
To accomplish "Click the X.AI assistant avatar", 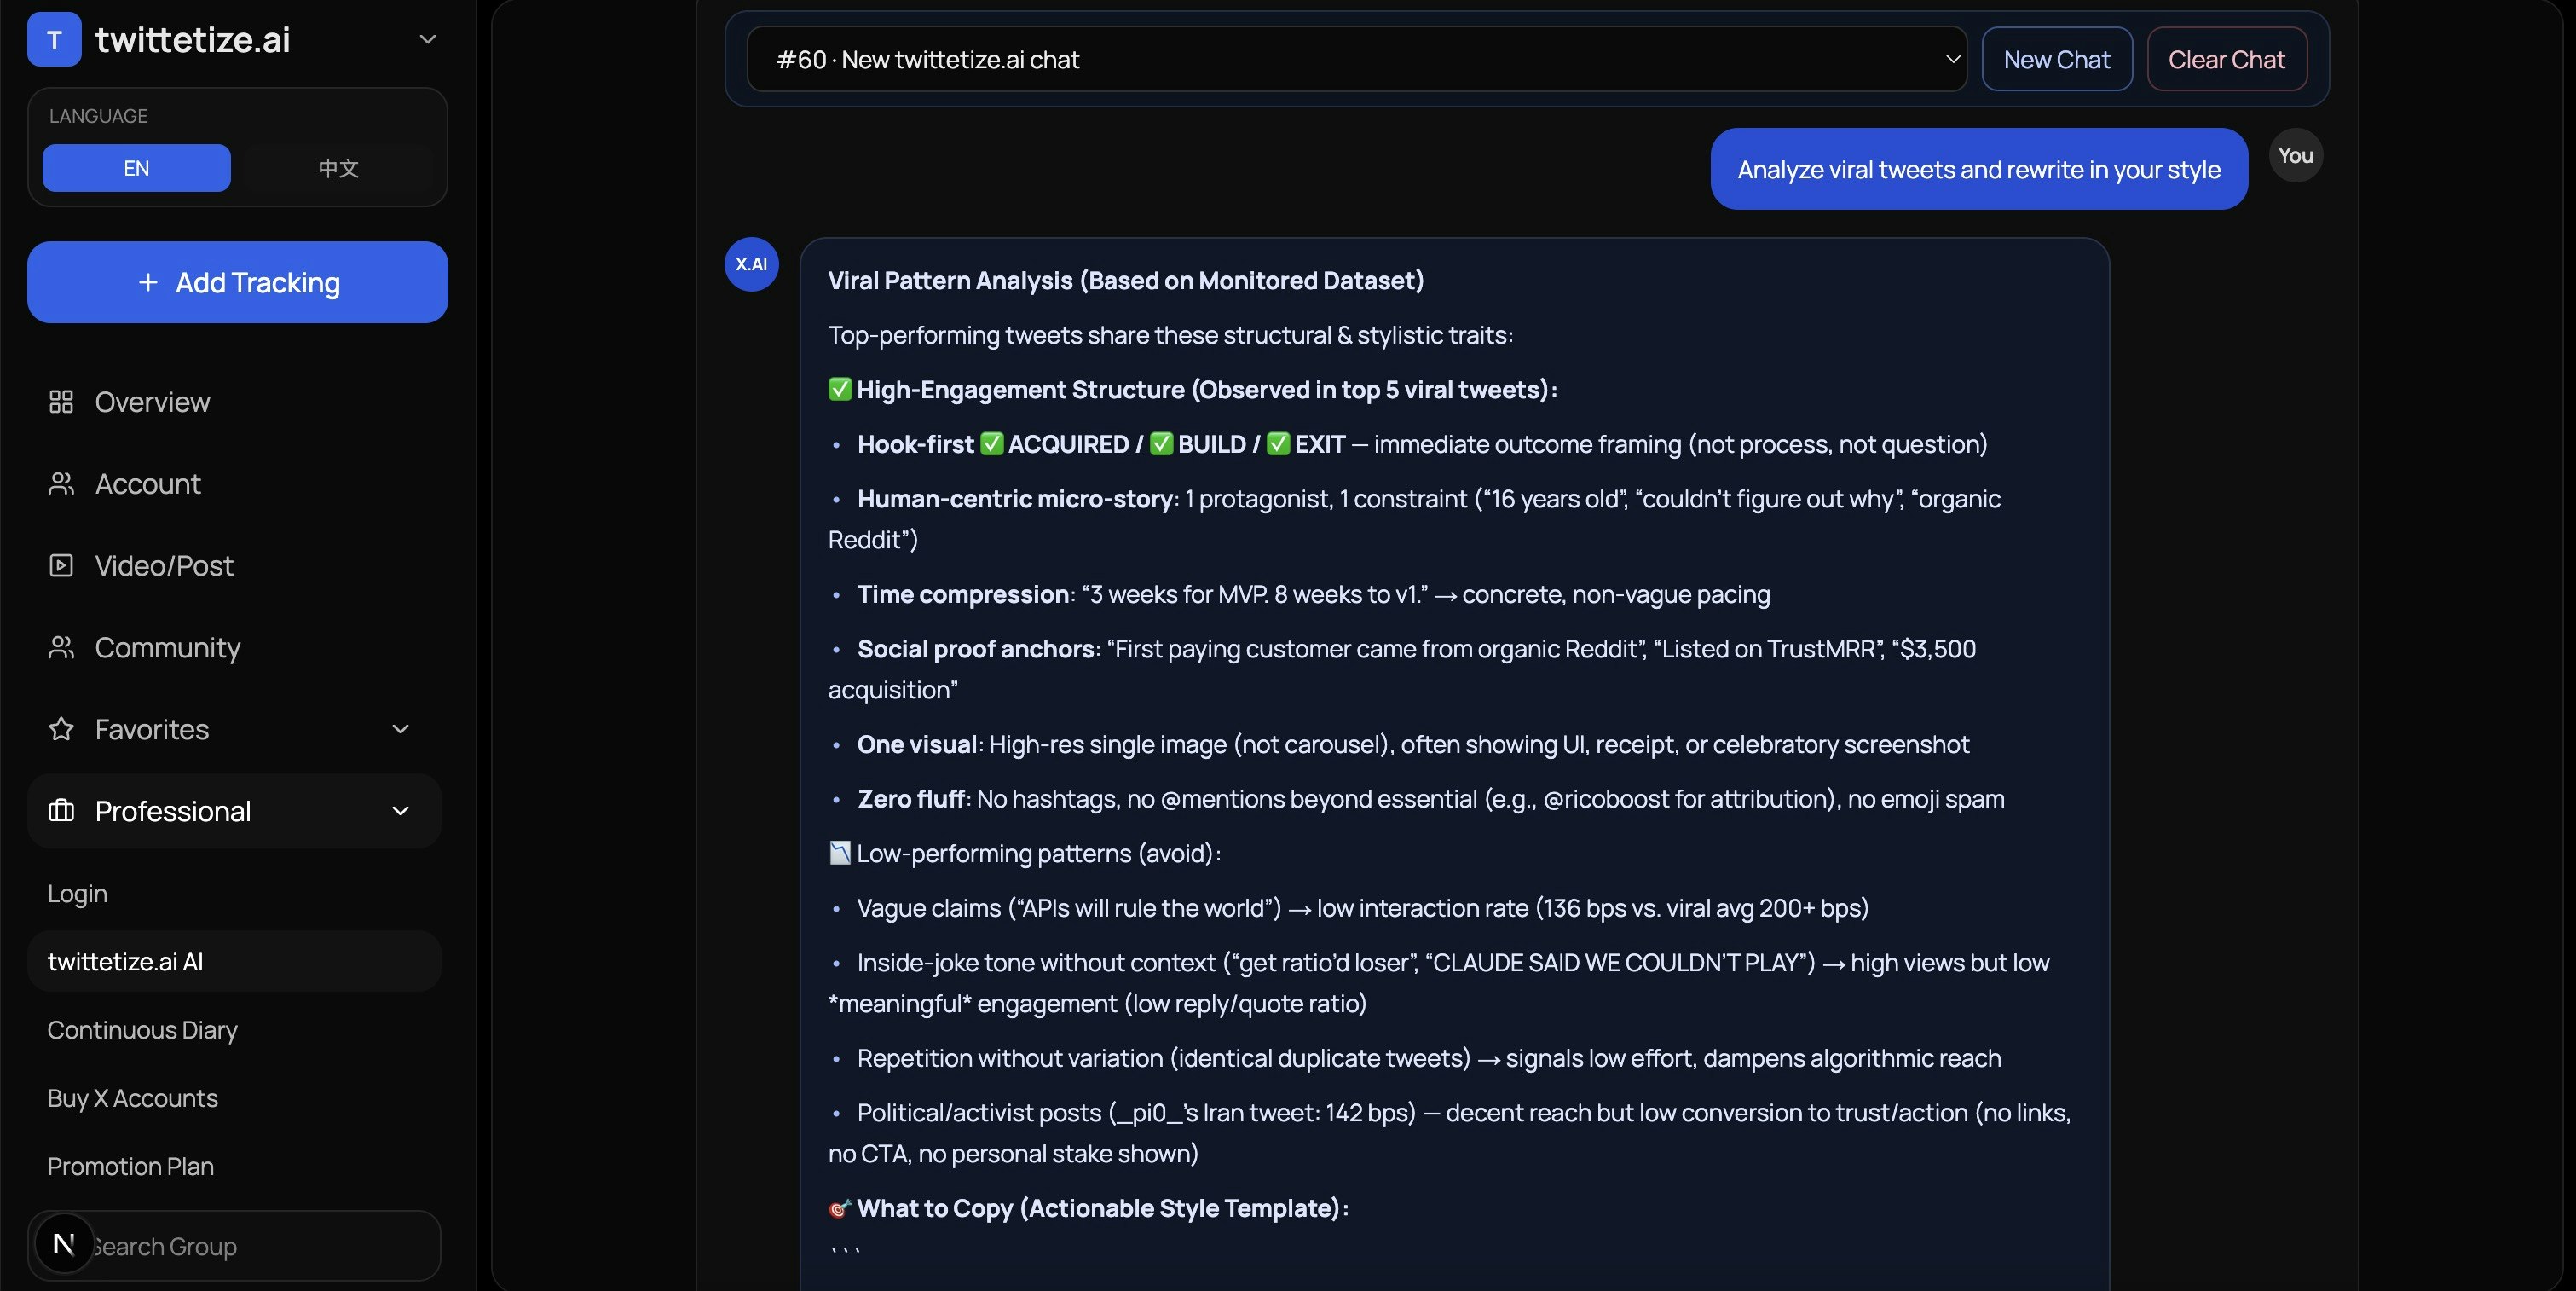I will (751, 264).
